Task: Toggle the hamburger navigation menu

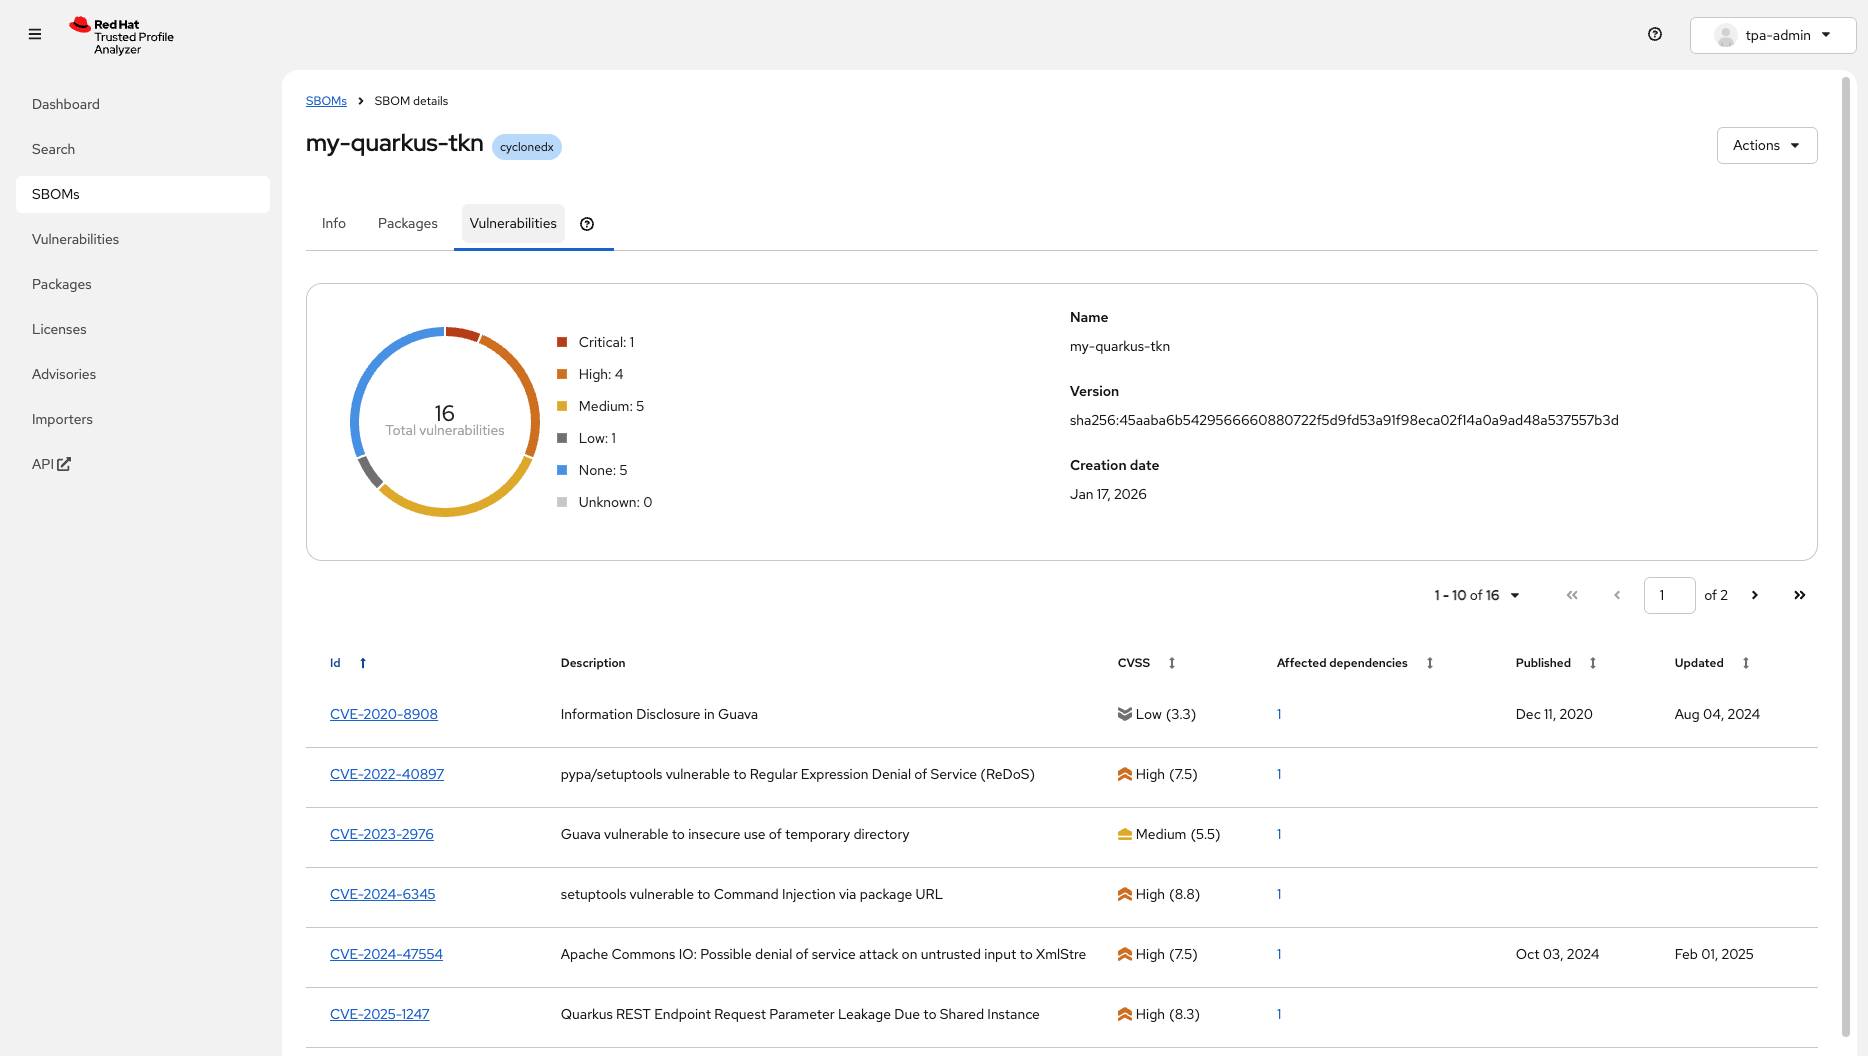Action: 35,34
